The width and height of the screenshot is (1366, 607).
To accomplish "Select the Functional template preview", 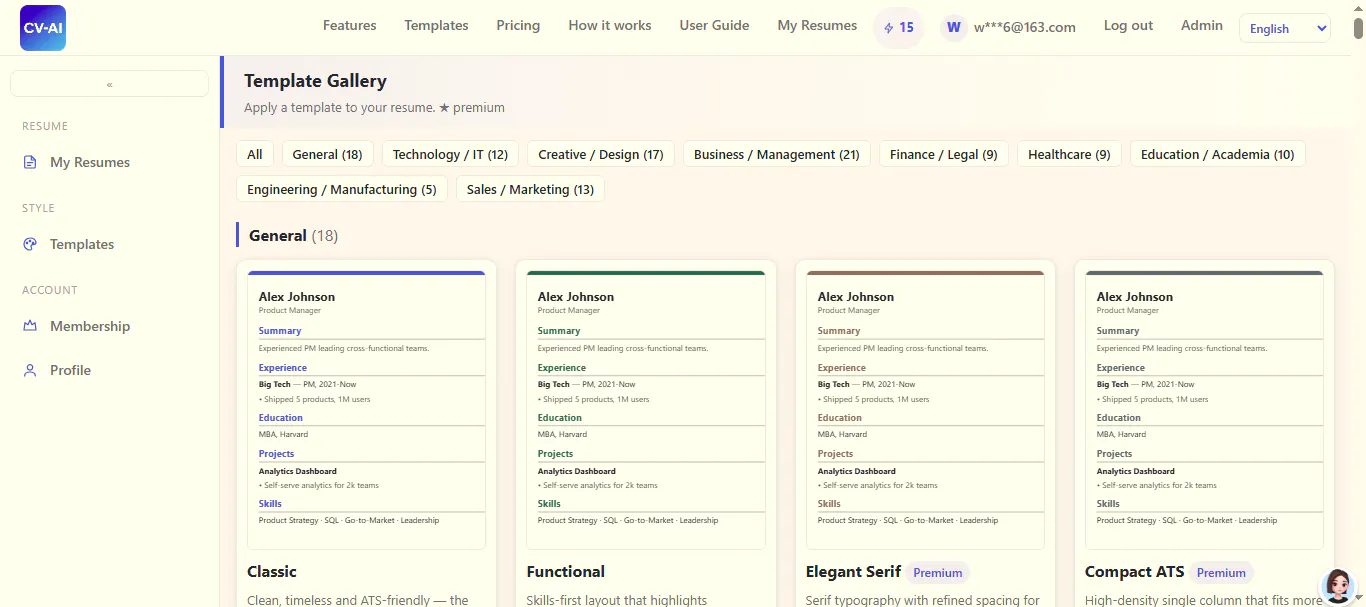I will tap(645, 410).
